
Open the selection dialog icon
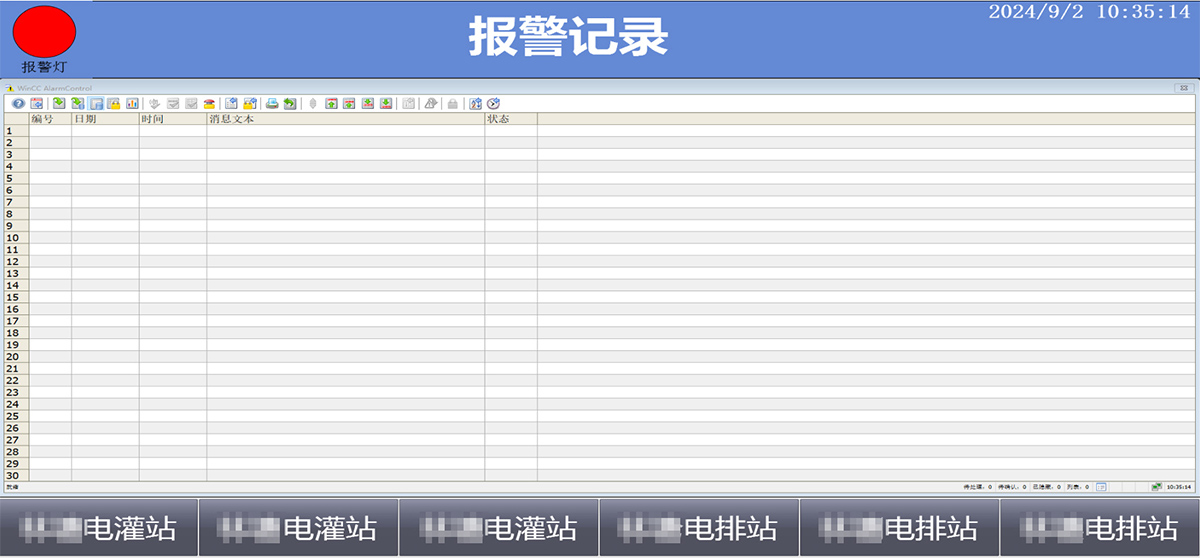click(231, 103)
